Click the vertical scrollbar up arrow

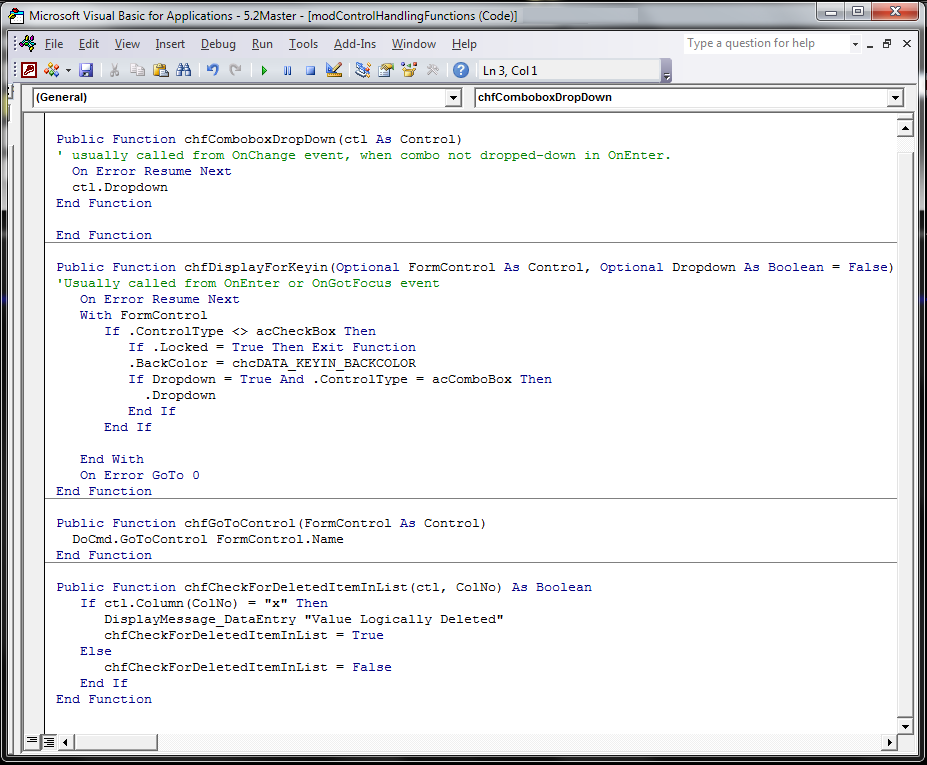(x=905, y=128)
